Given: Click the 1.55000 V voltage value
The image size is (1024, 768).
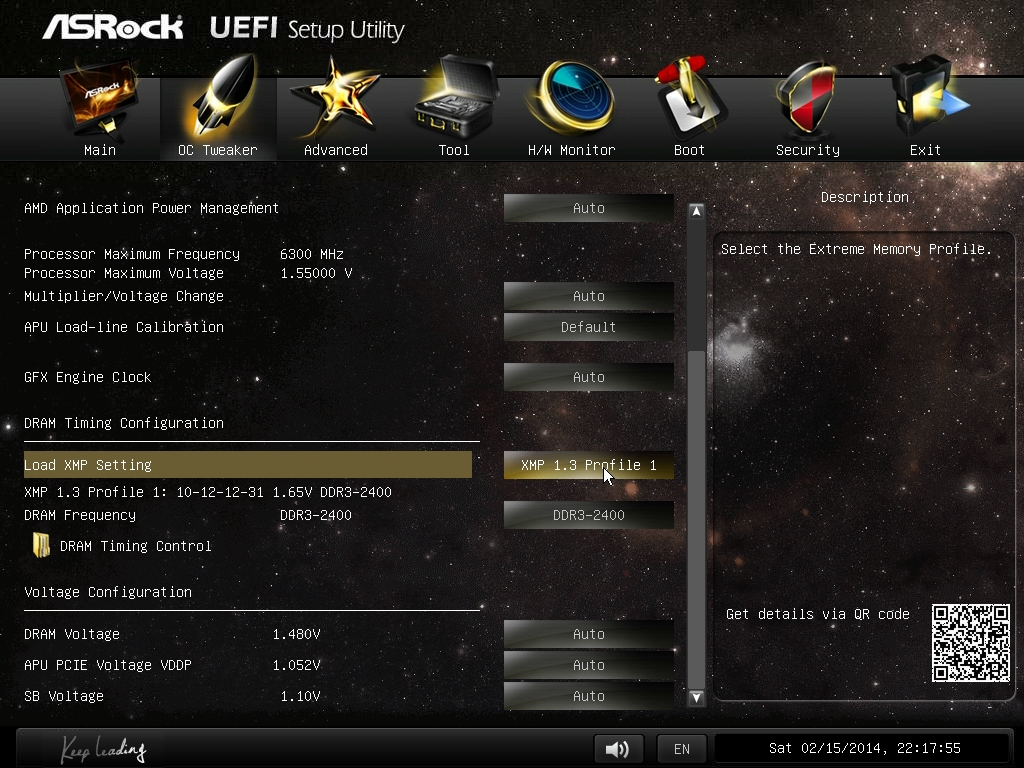Looking at the screenshot, I should click(x=316, y=273).
